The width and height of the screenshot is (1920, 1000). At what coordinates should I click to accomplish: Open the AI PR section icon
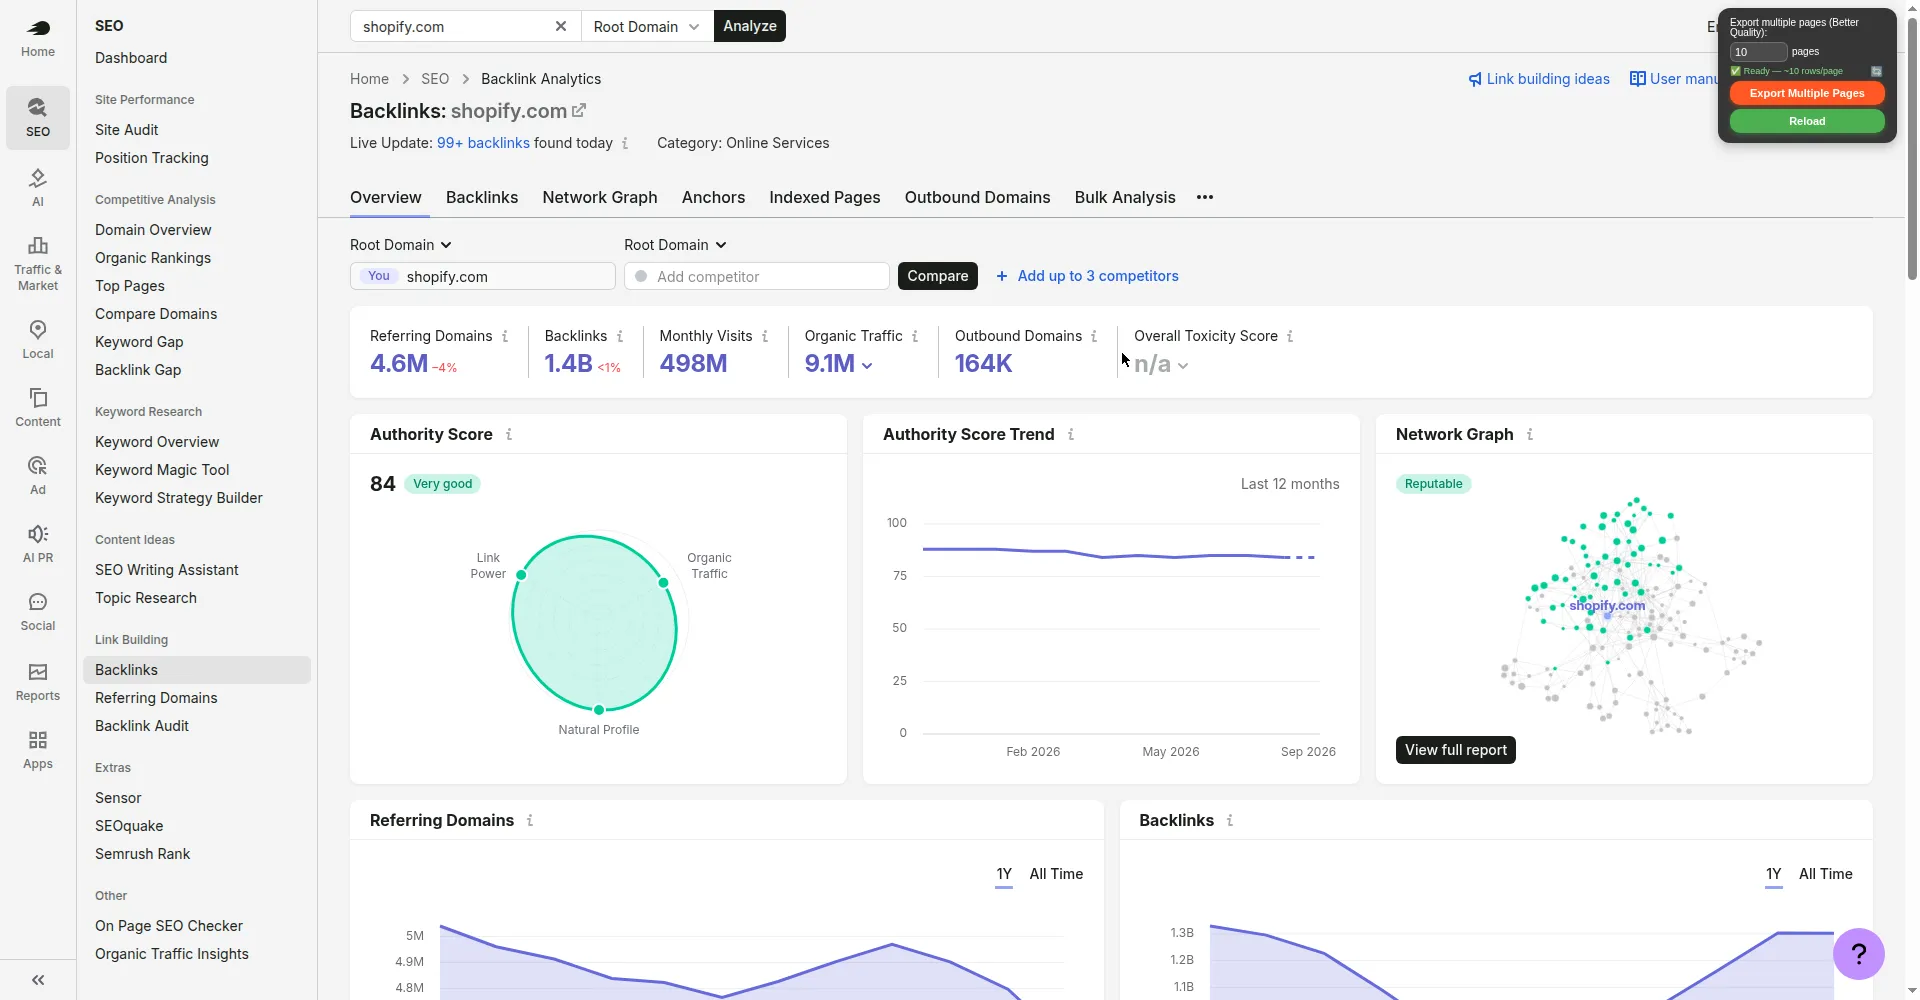click(38, 543)
